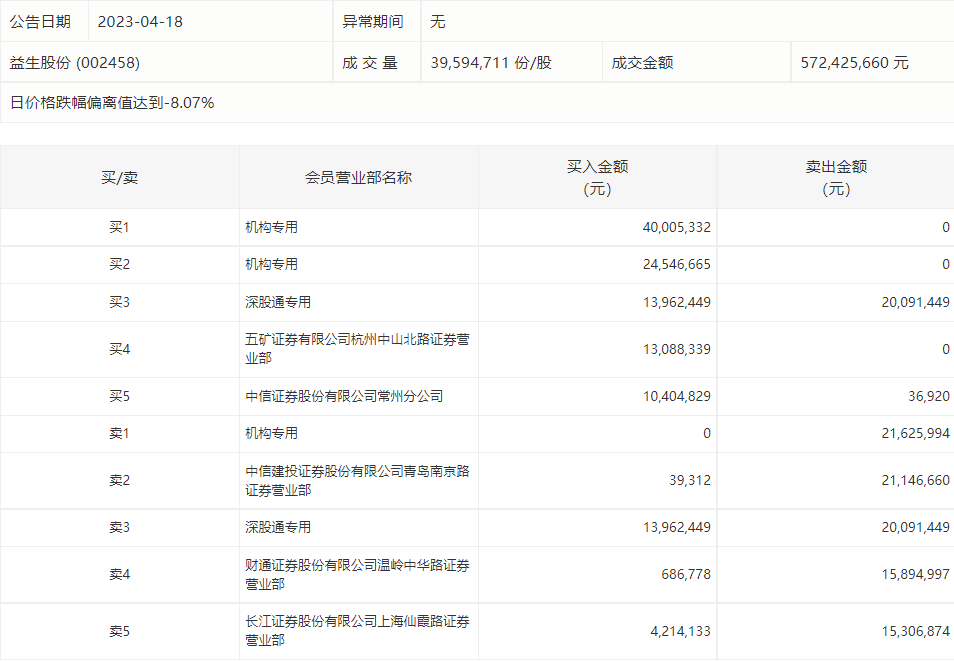Click the 会员营业部名称 column header
Image resolution: width=954 pixels, height=662 pixels.
(358, 178)
